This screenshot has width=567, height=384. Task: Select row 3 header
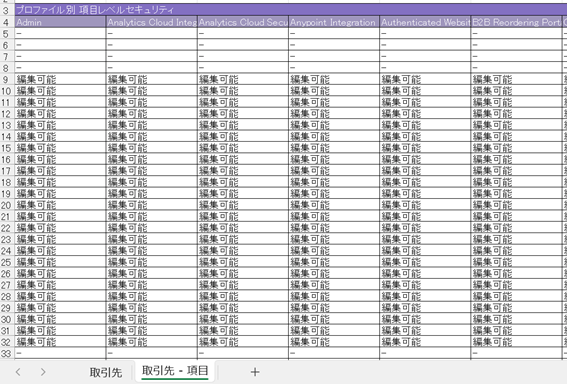(6, 10)
